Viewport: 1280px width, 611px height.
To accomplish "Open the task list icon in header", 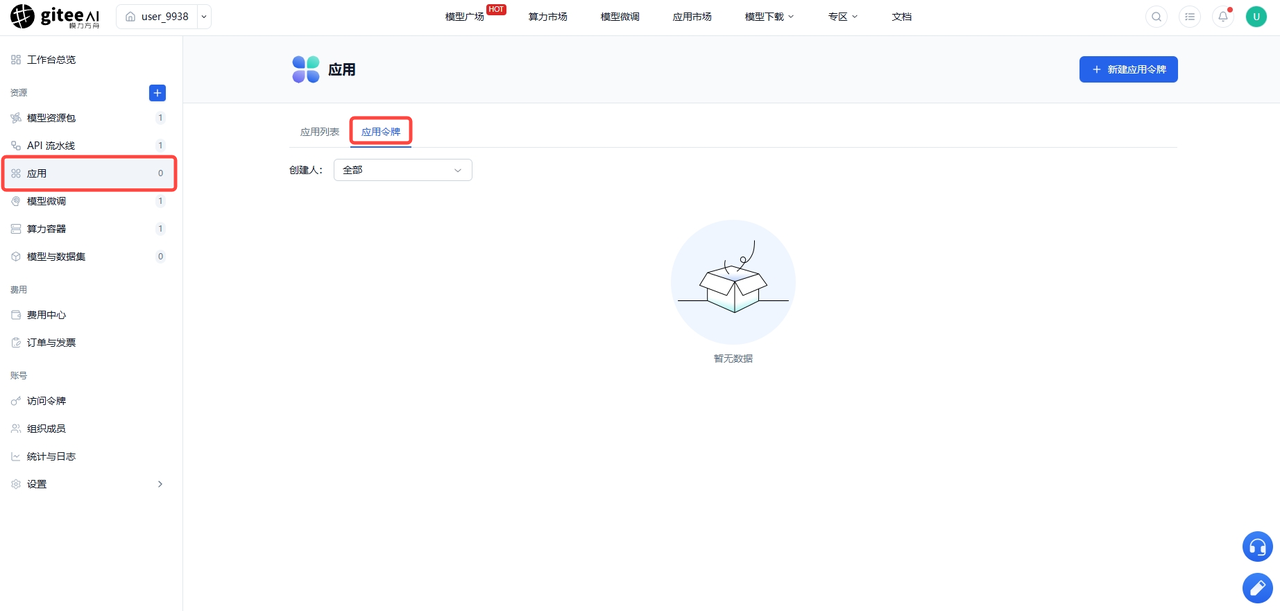I will coord(1190,17).
